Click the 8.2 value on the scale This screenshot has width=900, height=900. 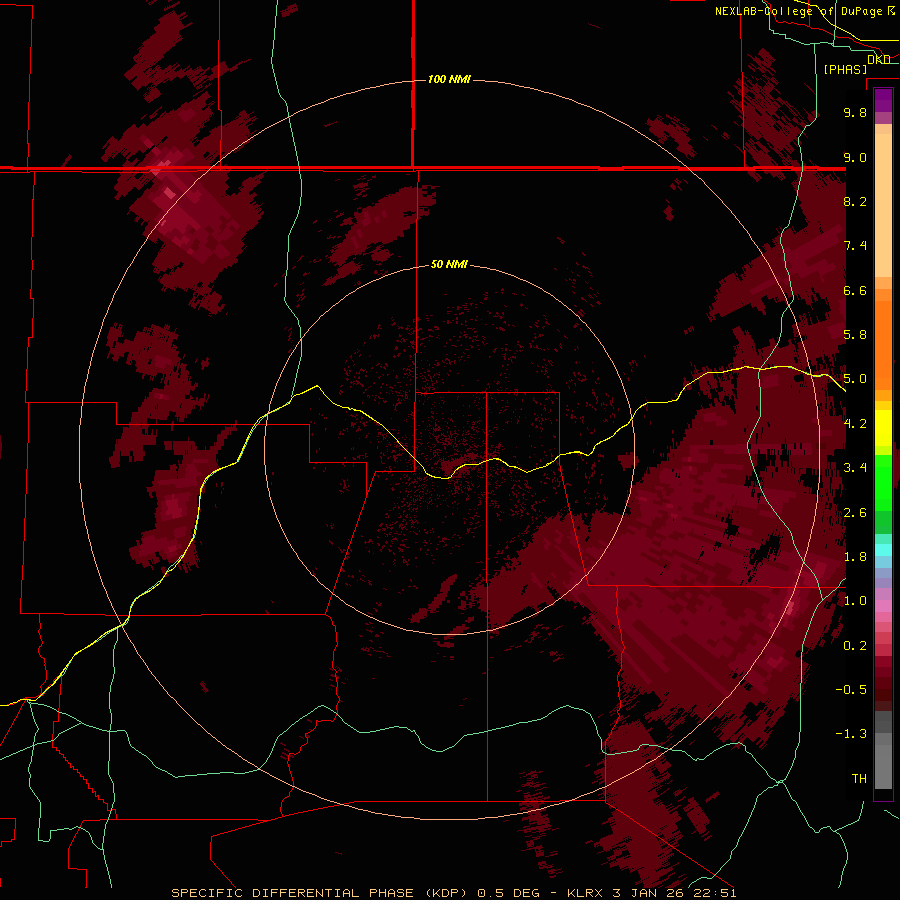(855, 201)
